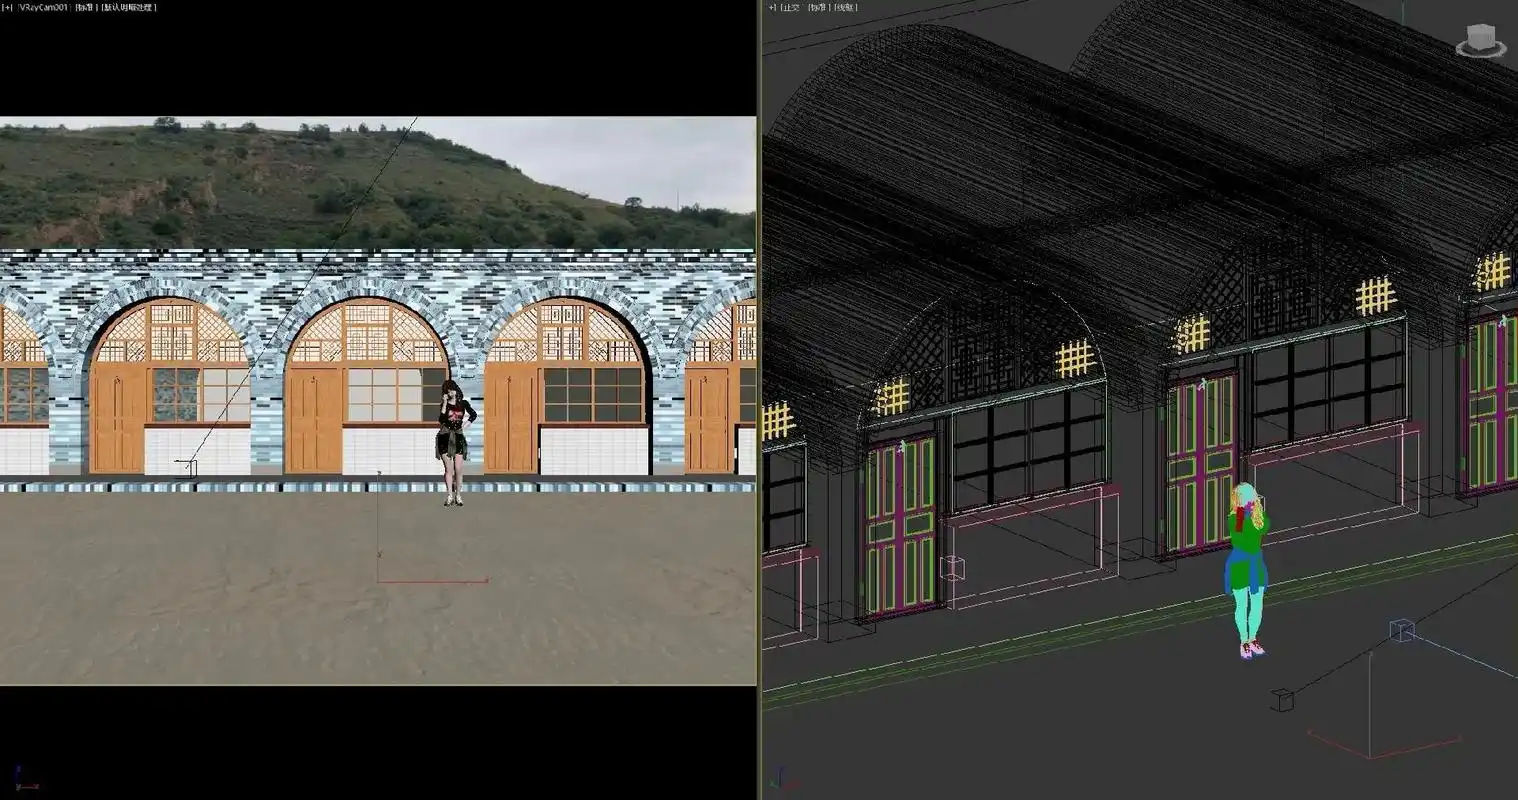Click the small helper box in the VRayCam001 viewport
This screenshot has width=1518, height=800.
(x=190, y=467)
